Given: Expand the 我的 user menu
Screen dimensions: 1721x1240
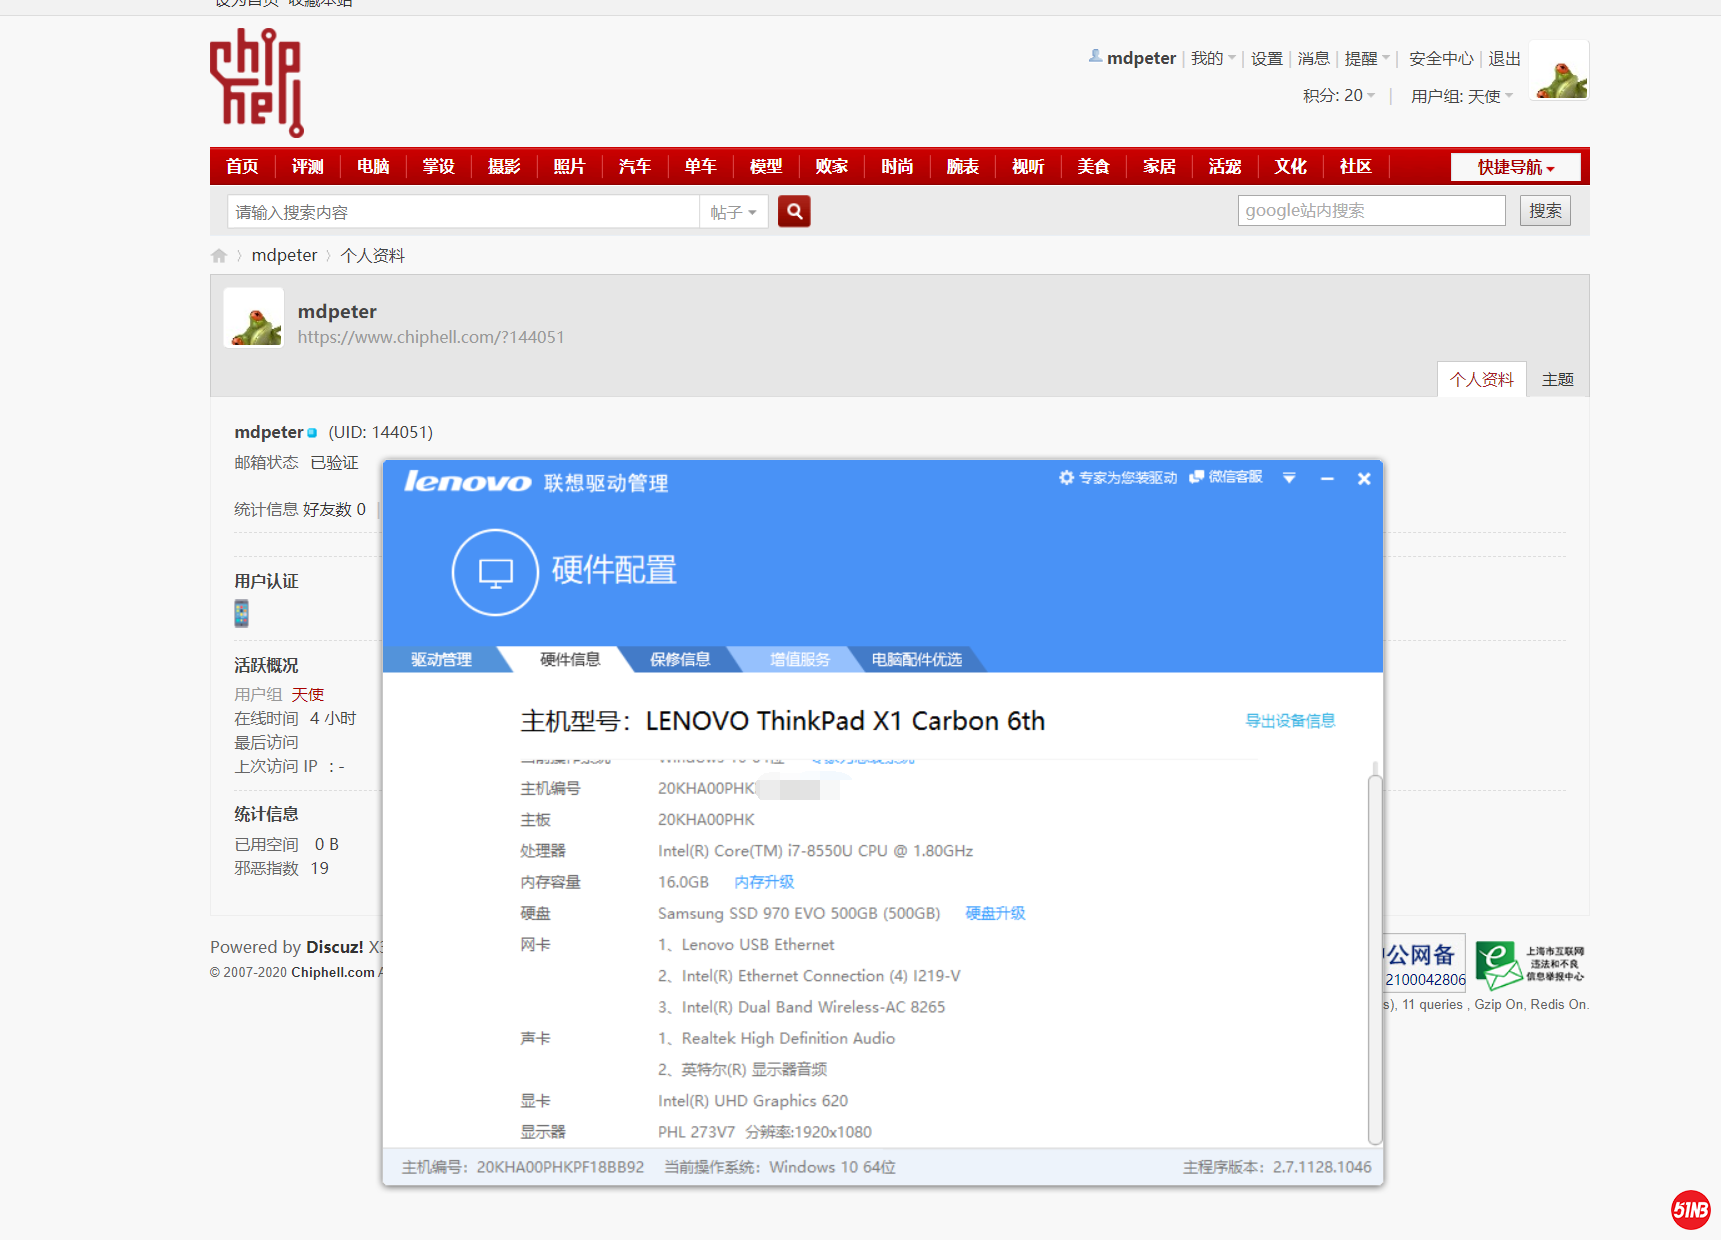Looking at the screenshot, I should tap(1212, 59).
